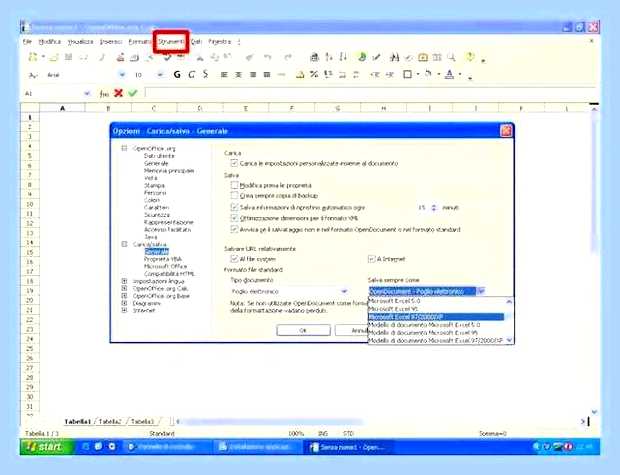Click the align right icon

pos(253,74)
